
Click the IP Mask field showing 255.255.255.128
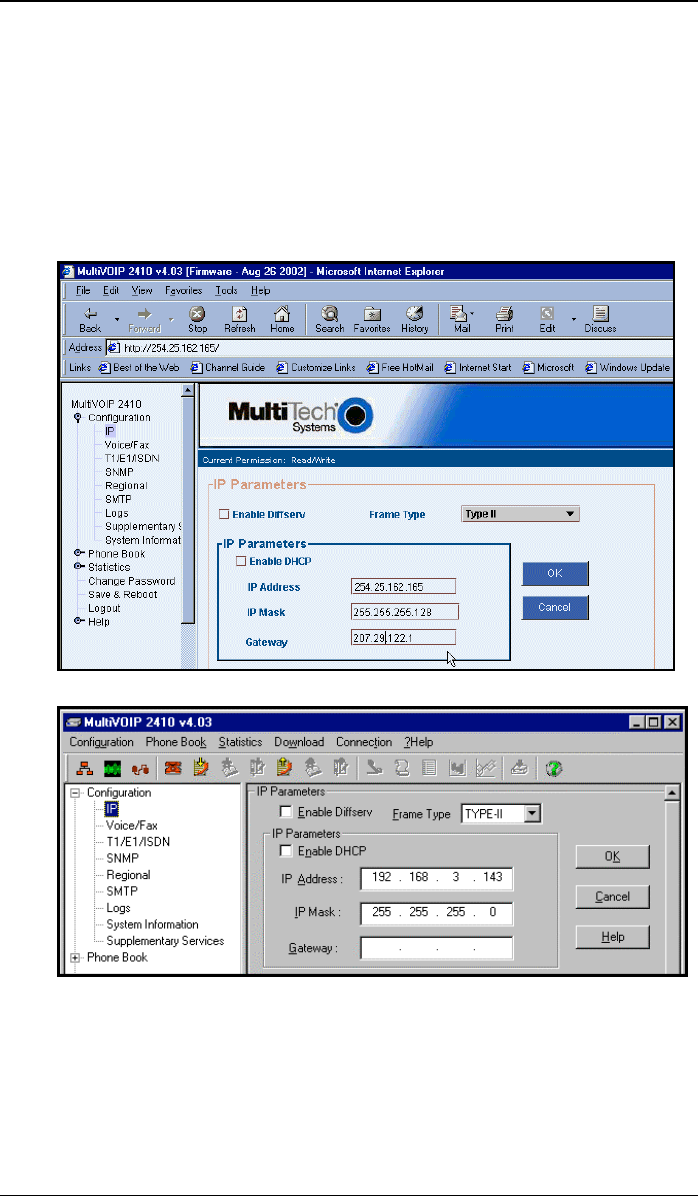click(x=404, y=612)
